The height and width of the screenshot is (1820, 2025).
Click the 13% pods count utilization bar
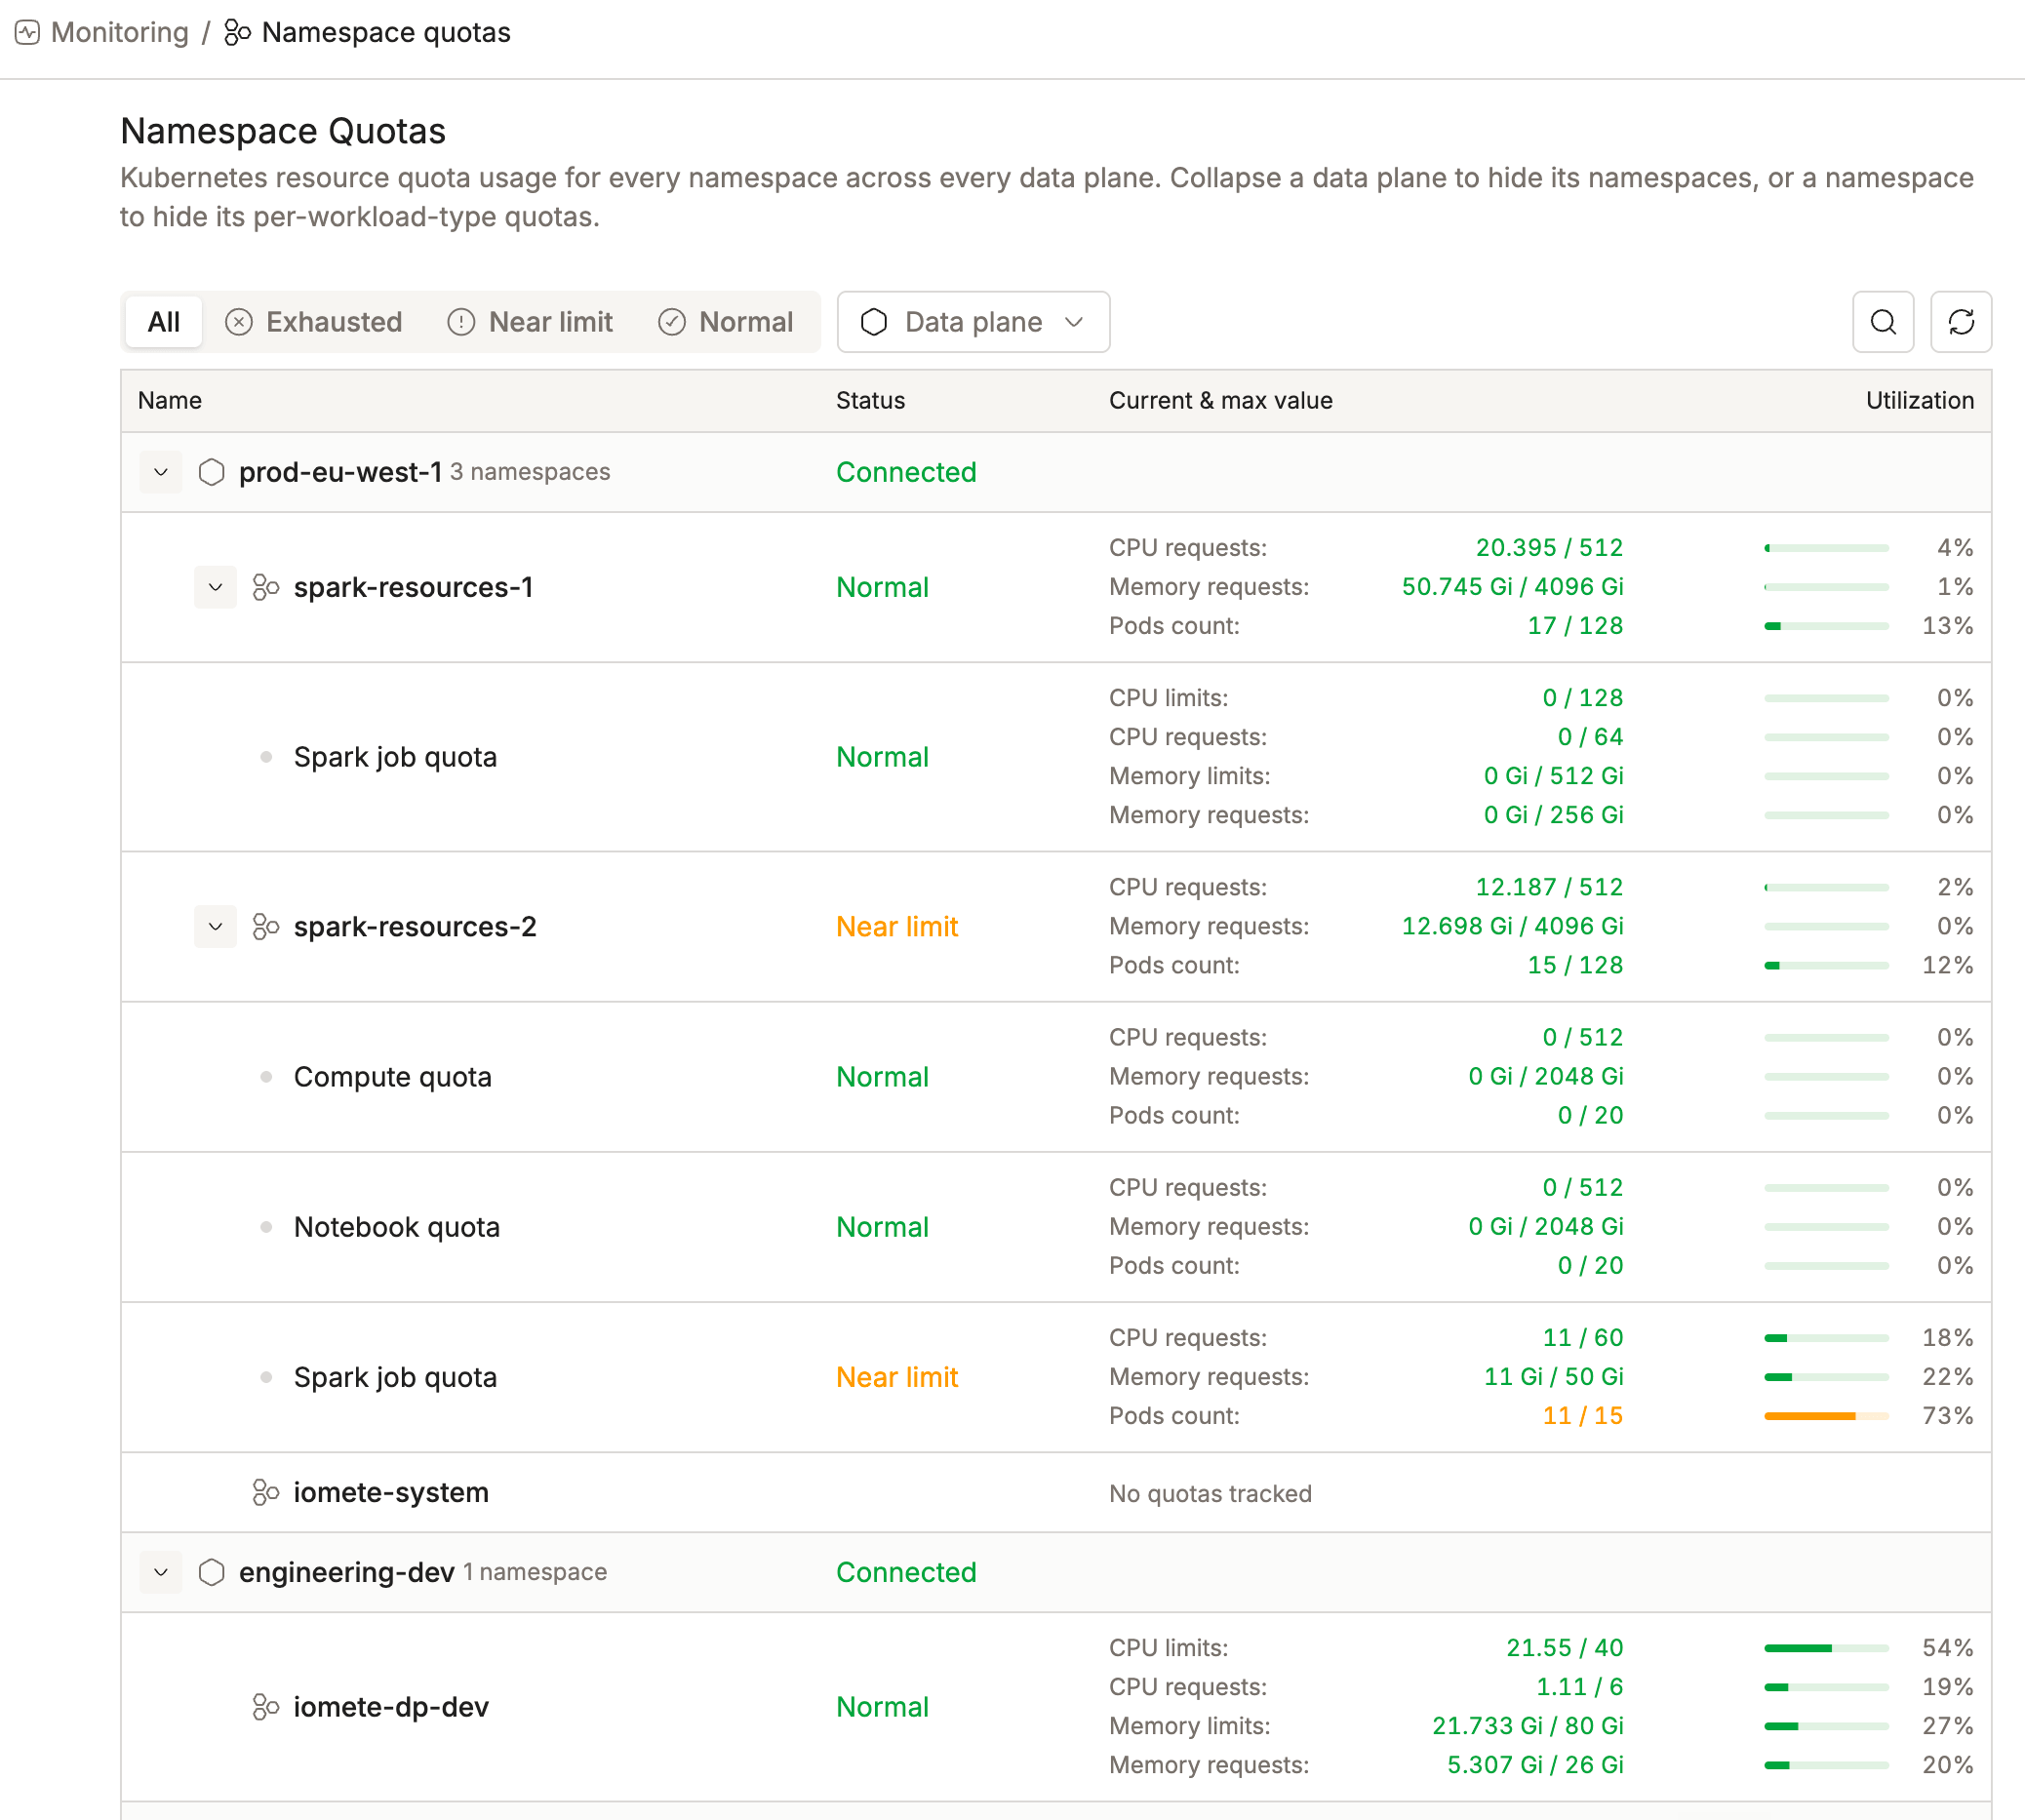click(x=1826, y=626)
